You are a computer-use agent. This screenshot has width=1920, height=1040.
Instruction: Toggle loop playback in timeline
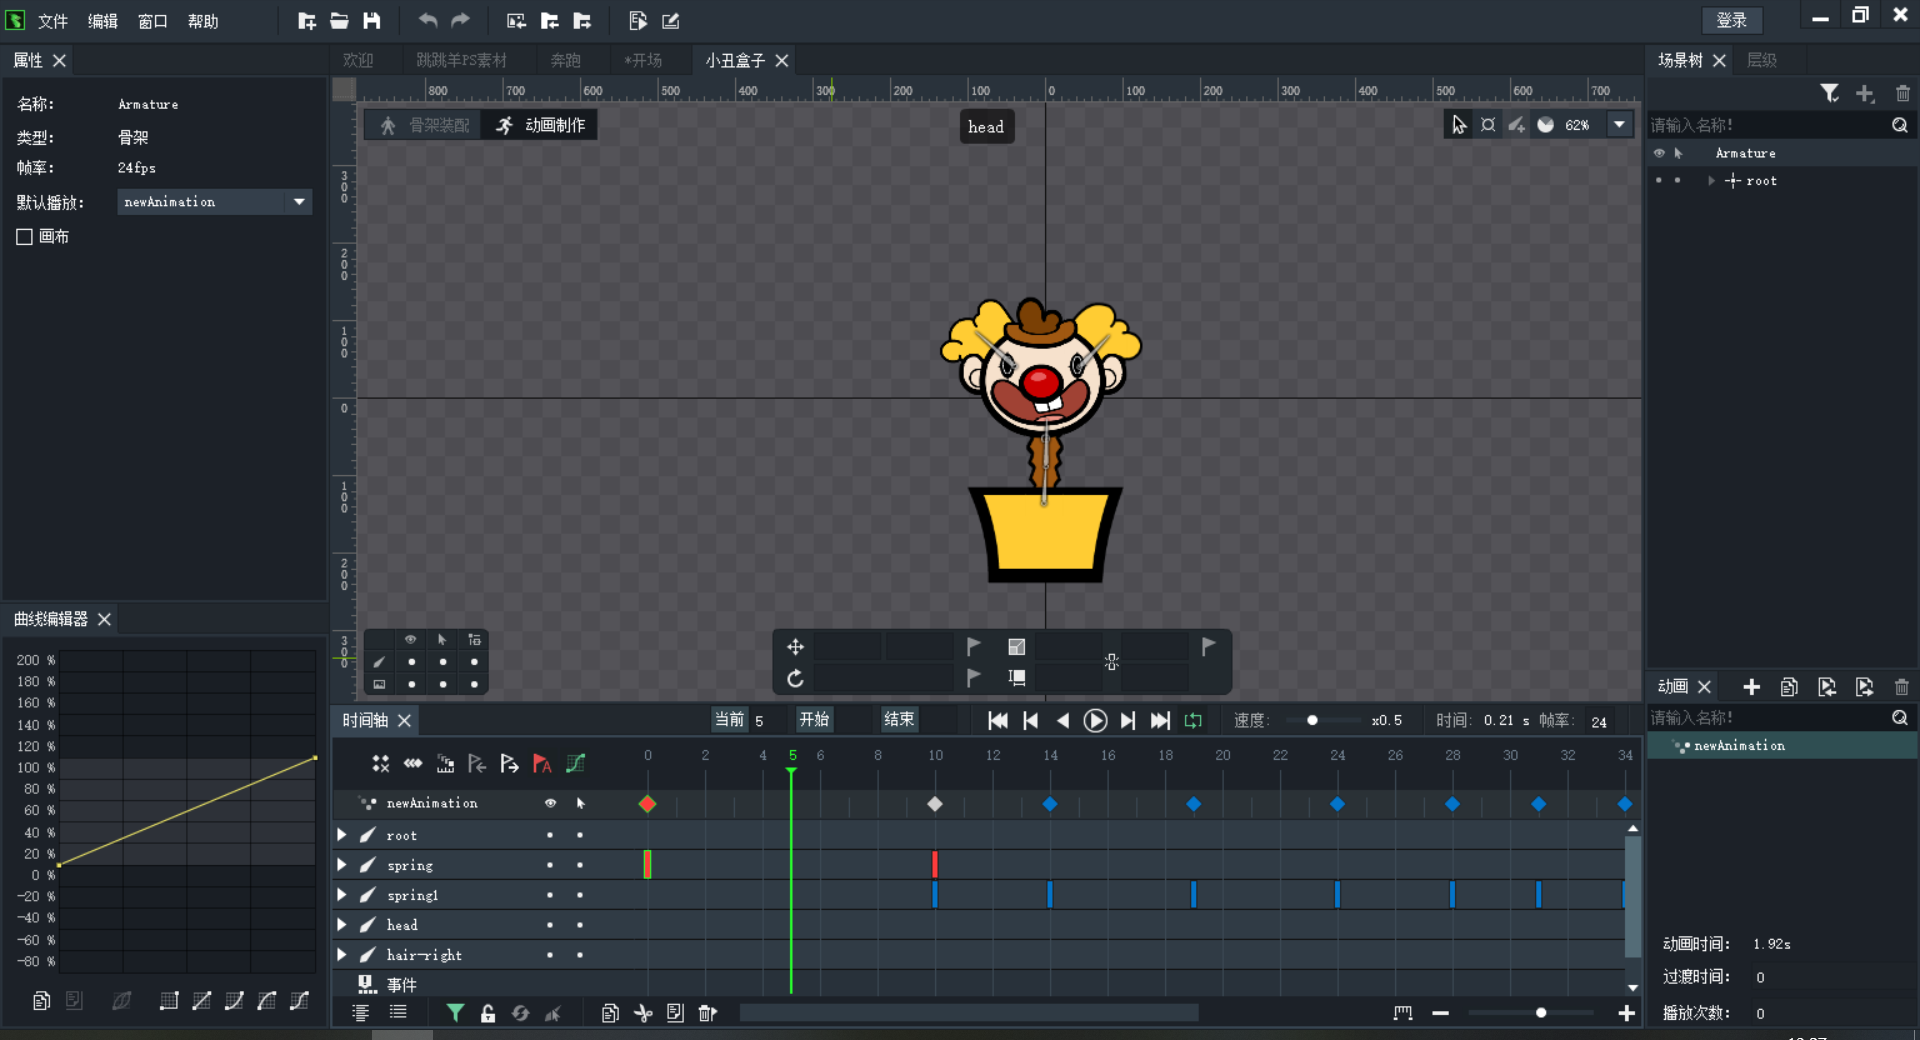(1193, 720)
